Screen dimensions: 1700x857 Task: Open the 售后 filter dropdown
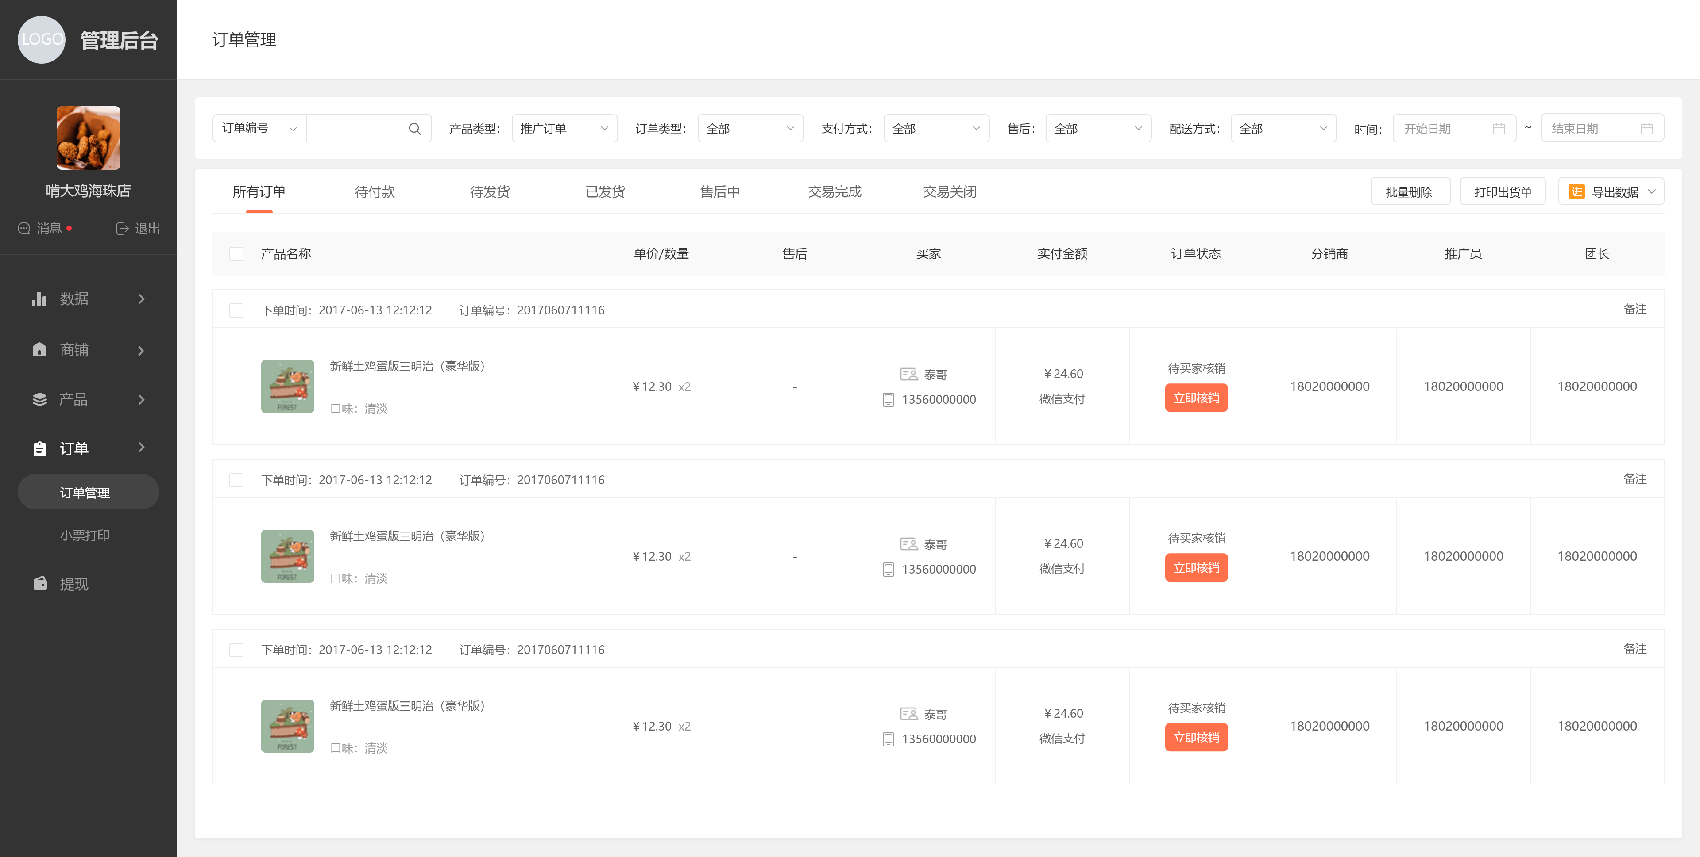[x=1099, y=129]
